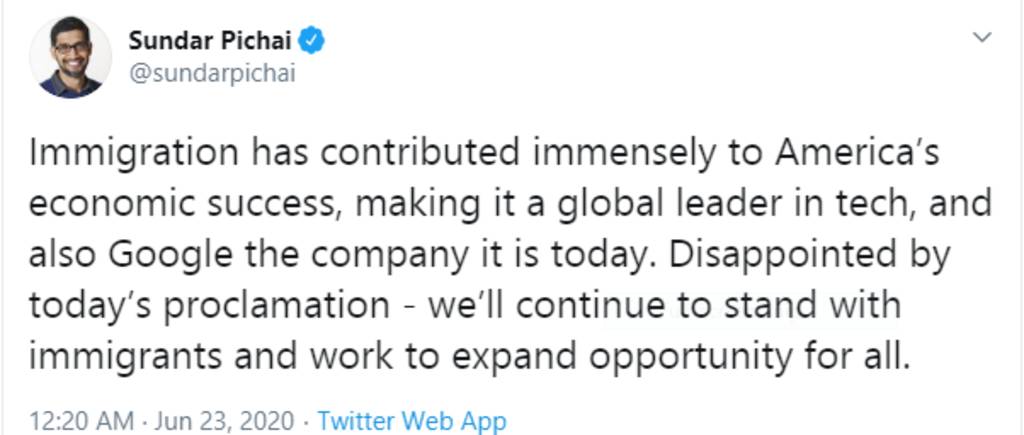The image size is (1024, 435).
Task: Click the blue verified checkmark badge
Action: tap(312, 41)
